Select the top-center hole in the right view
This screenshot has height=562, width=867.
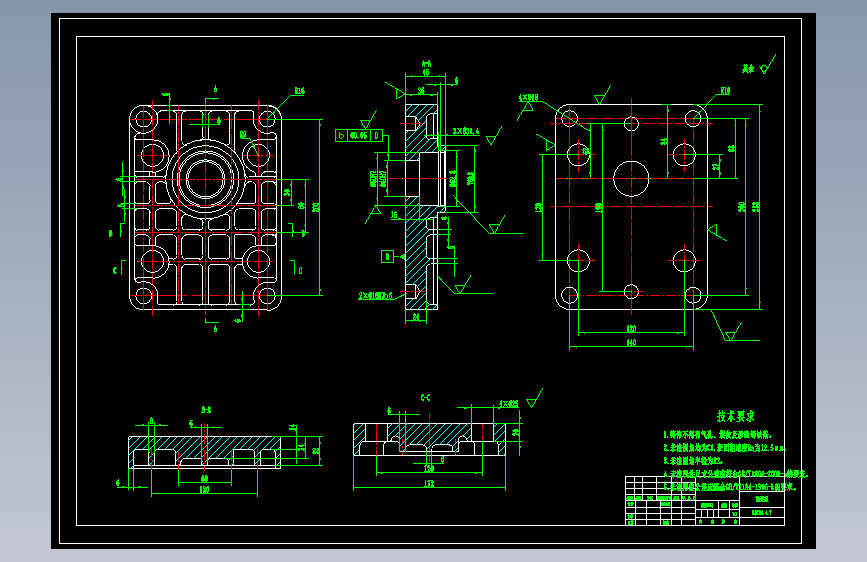click(631, 123)
